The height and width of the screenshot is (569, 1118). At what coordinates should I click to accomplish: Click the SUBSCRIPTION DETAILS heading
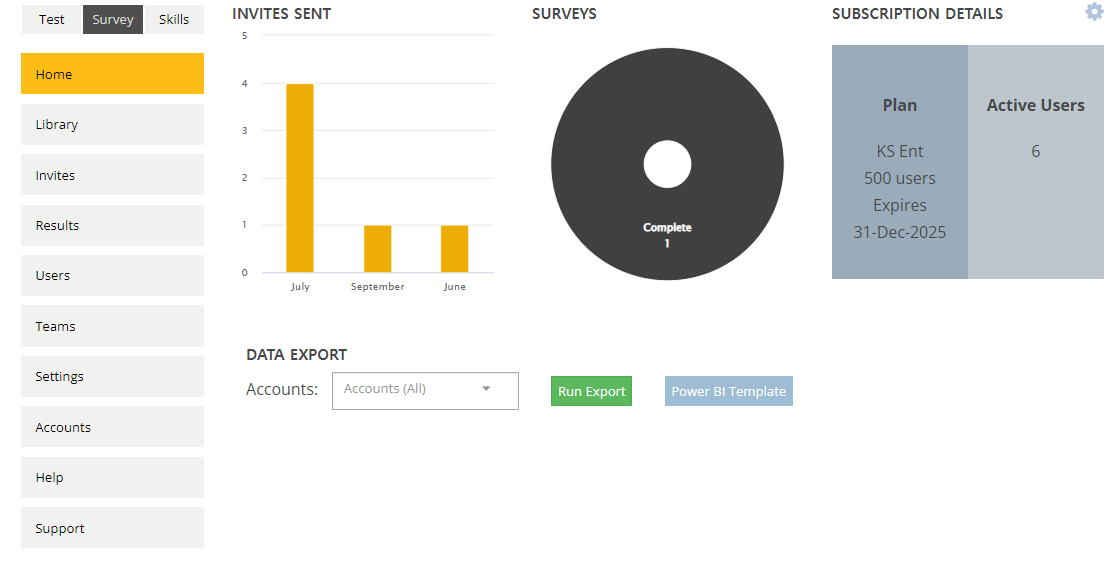pyautogui.click(x=918, y=14)
